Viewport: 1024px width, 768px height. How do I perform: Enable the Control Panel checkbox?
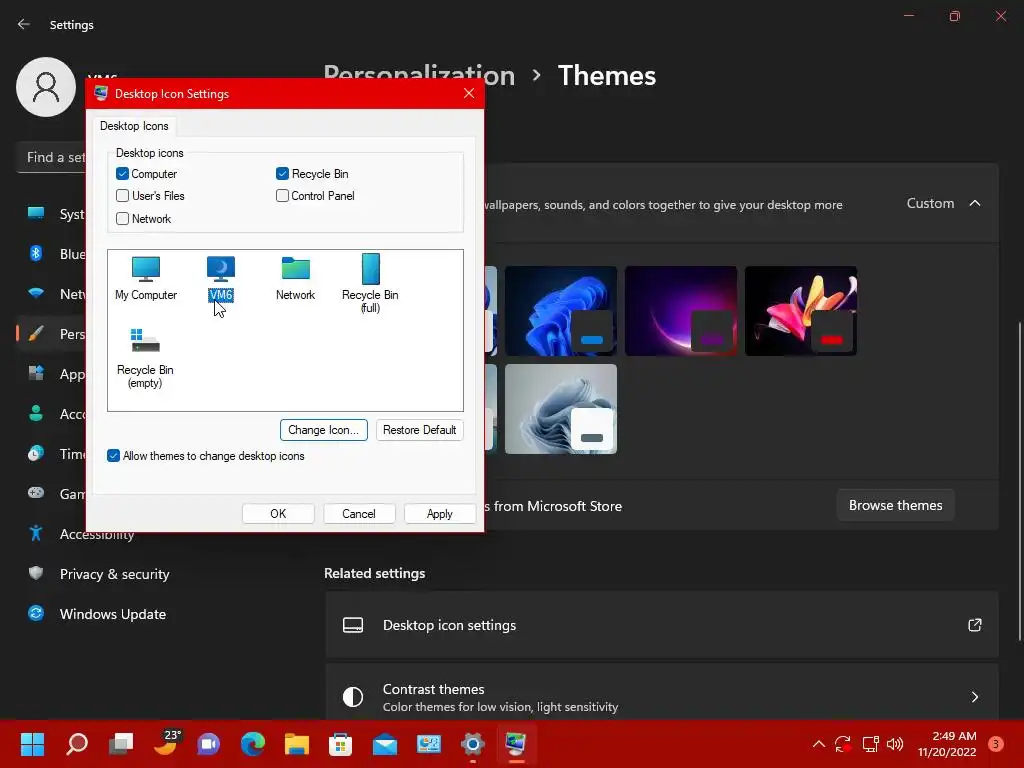coord(282,195)
